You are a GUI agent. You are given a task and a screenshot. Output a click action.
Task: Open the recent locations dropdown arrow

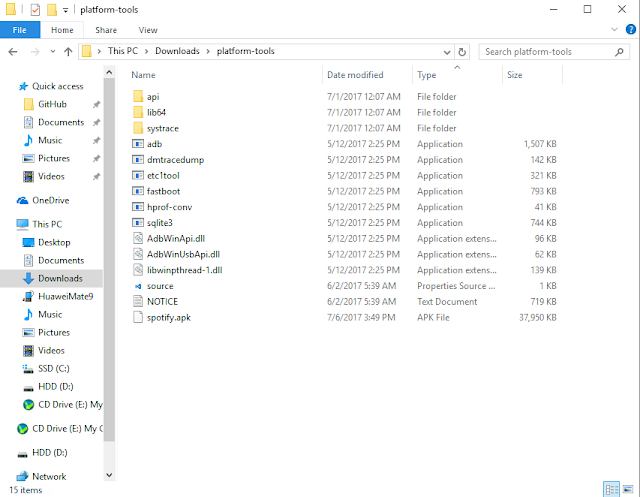[x=53, y=52]
